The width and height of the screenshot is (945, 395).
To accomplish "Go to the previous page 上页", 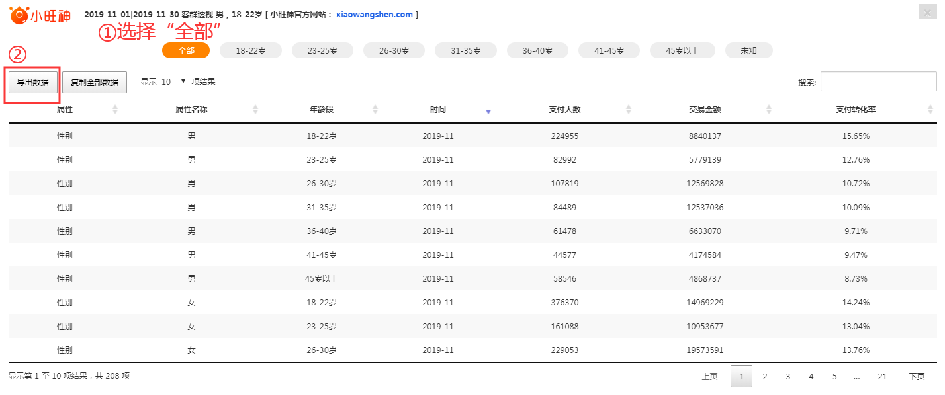I will (x=709, y=377).
